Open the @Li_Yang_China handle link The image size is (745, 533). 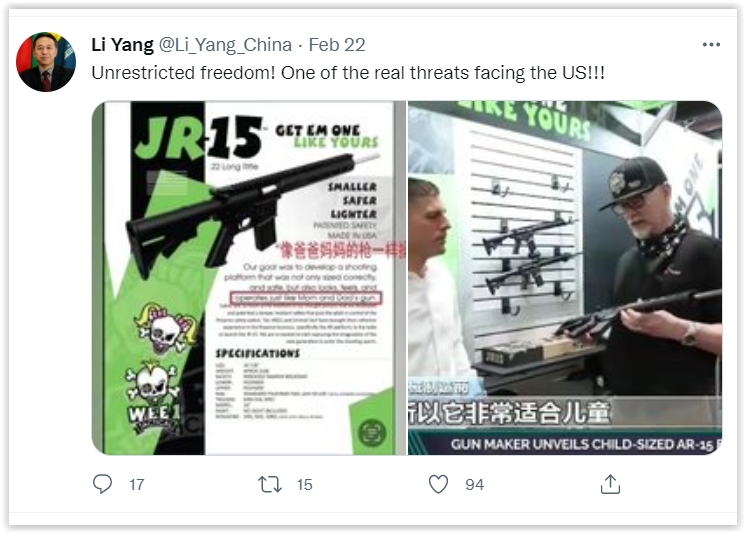(225, 45)
